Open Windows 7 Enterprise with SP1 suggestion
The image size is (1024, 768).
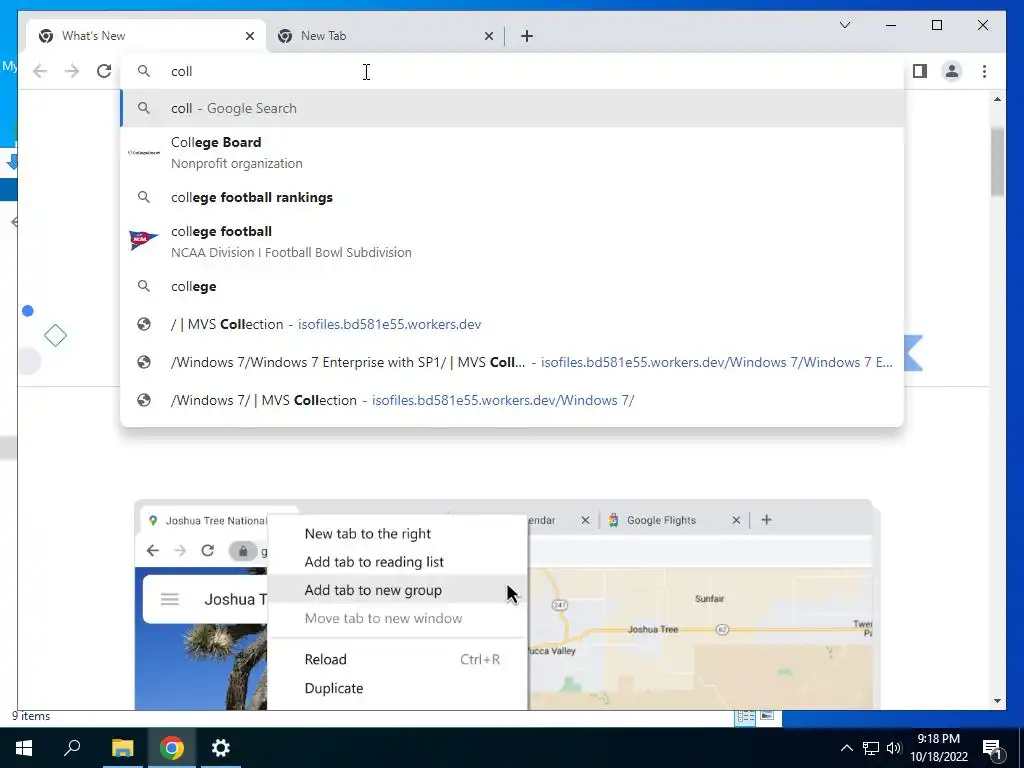[512, 362]
